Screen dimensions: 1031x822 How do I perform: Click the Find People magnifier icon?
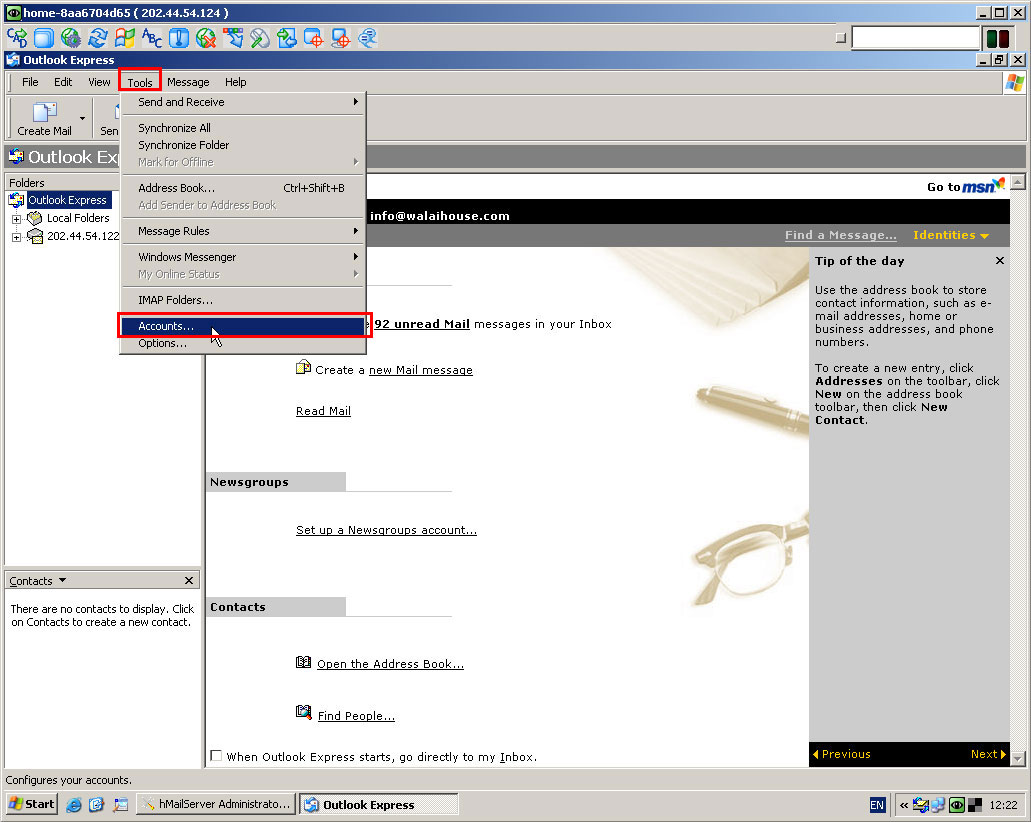[x=303, y=712]
